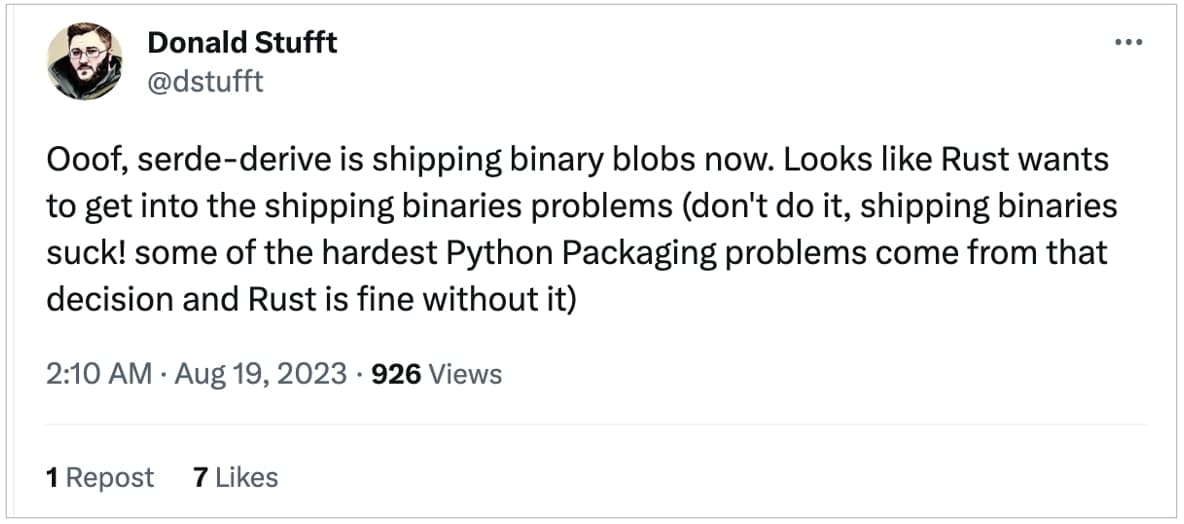
Task: Click the 926 view count number
Action: [x=397, y=374]
